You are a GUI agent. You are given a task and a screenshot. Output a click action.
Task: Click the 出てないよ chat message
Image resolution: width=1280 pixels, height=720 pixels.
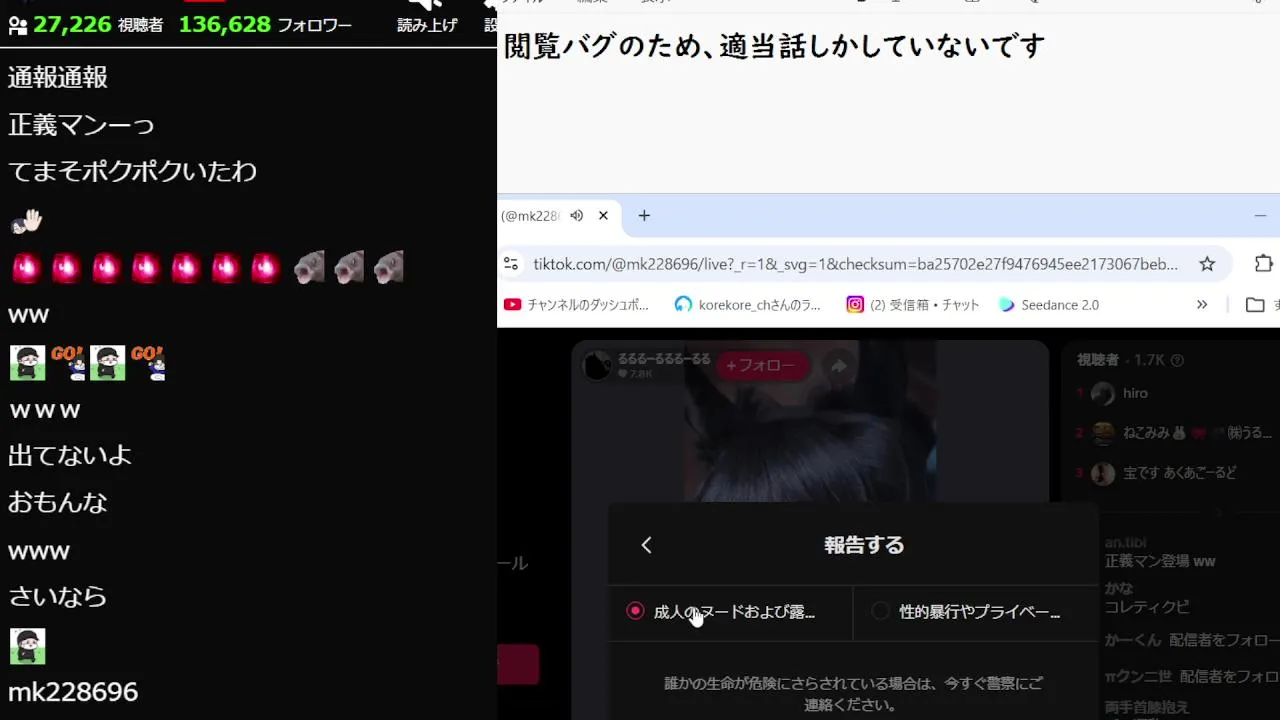tap(70, 456)
